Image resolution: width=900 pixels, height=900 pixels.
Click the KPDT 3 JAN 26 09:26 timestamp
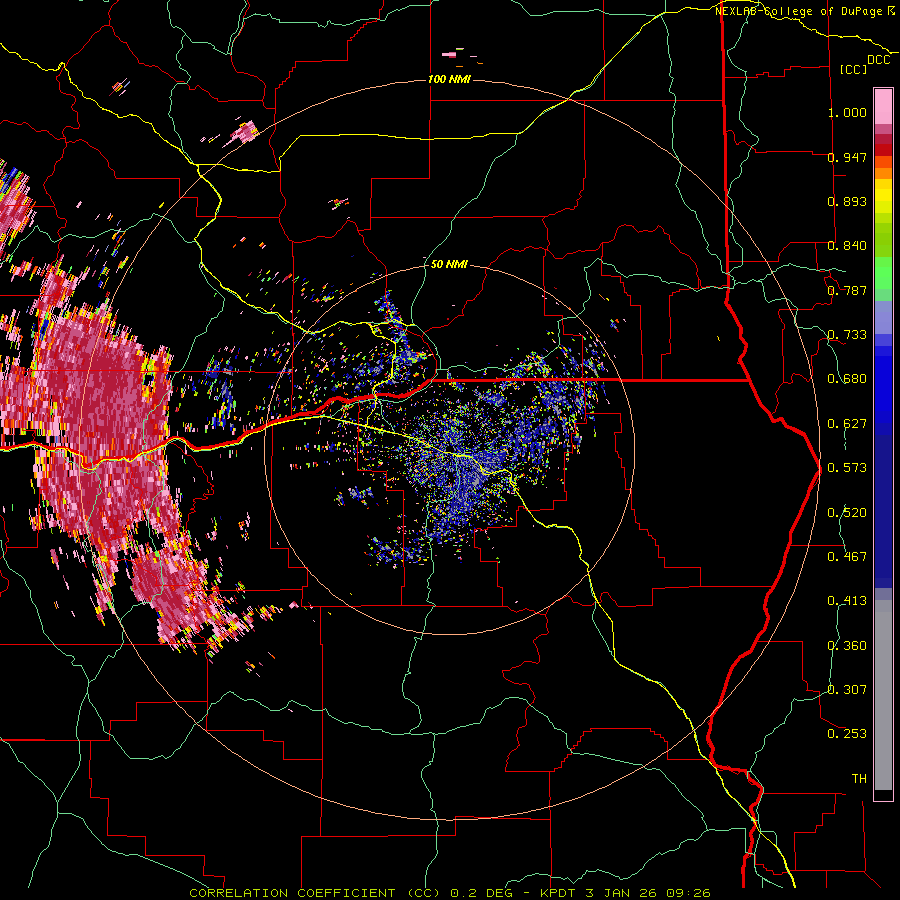(625, 893)
